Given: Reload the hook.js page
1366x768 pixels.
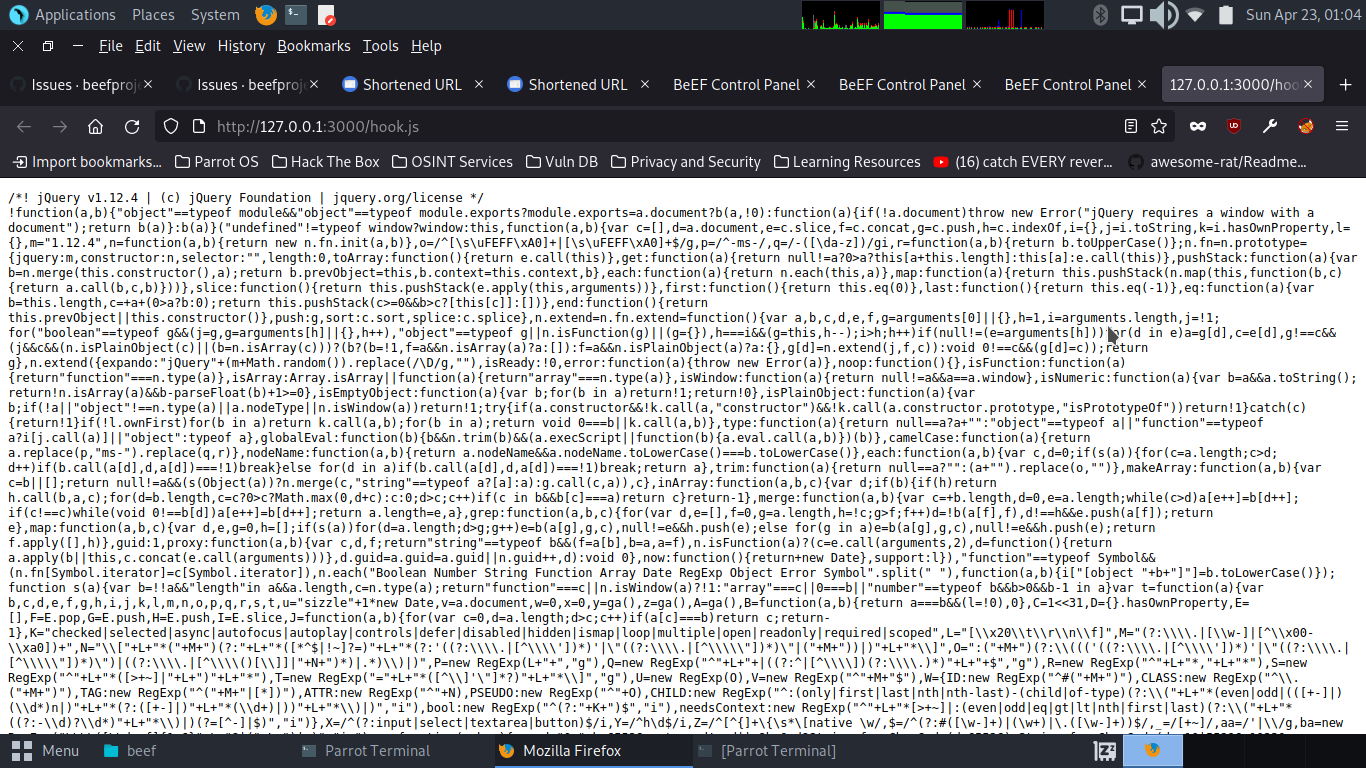Looking at the screenshot, I should click(132, 126).
